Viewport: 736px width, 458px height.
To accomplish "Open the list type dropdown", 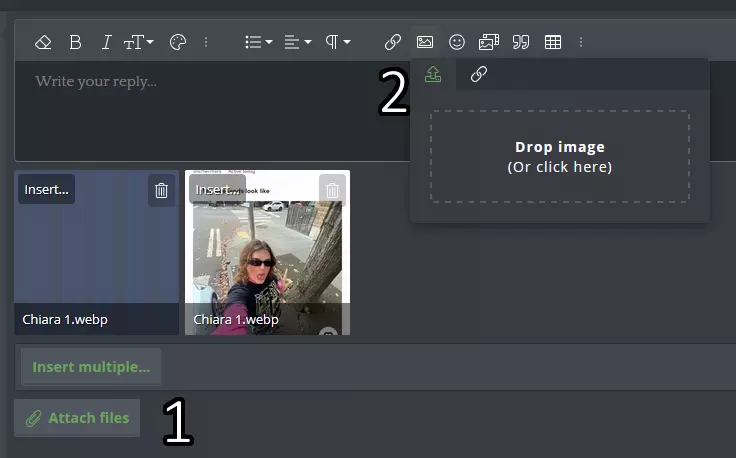I will point(259,42).
